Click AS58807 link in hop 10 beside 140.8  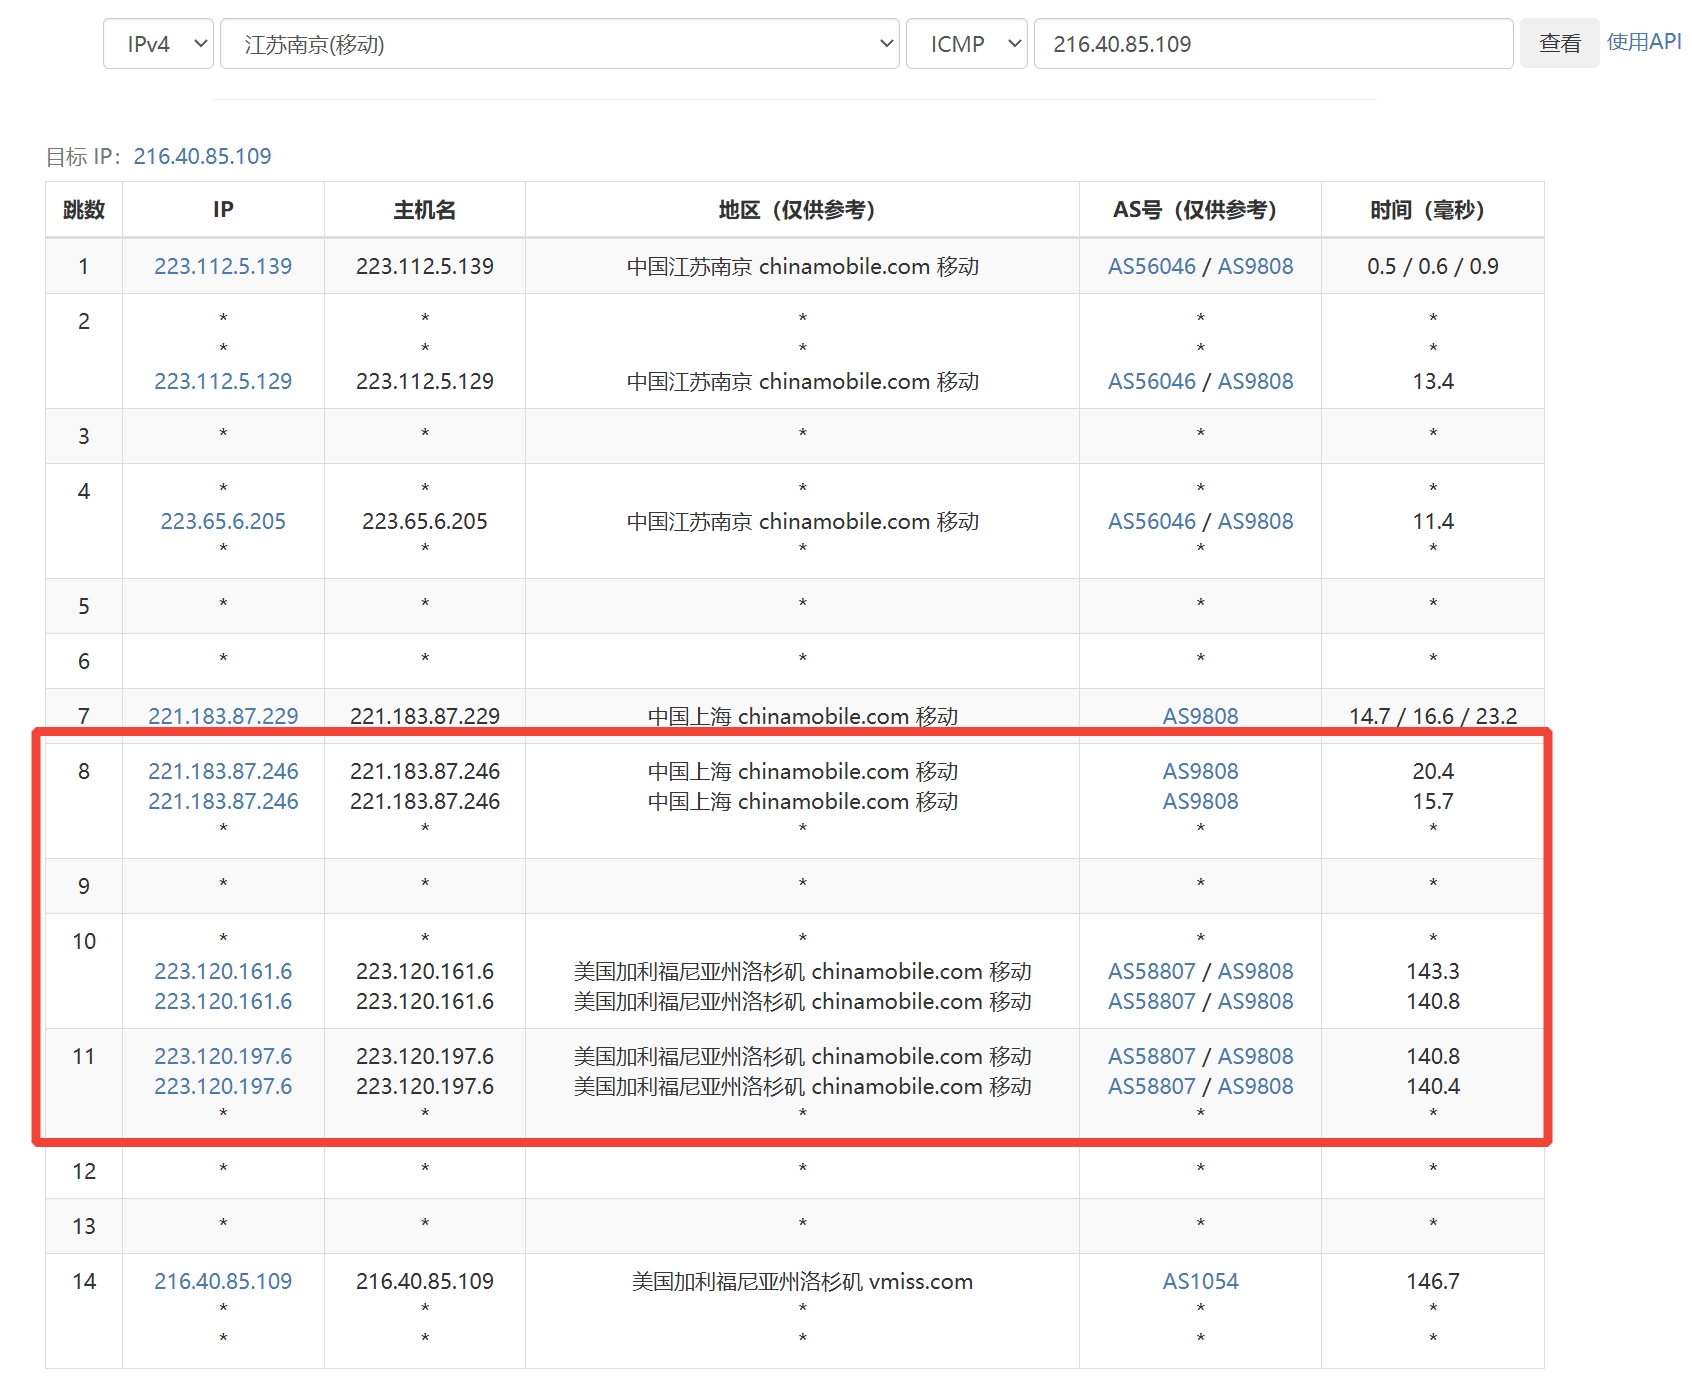click(x=1152, y=1001)
